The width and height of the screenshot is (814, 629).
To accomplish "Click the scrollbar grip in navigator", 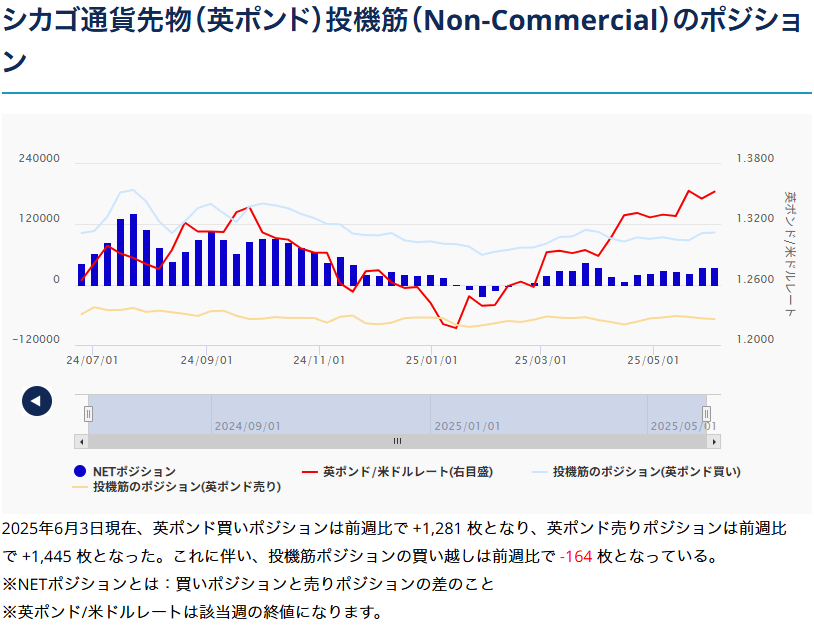I will click(x=397, y=441).
